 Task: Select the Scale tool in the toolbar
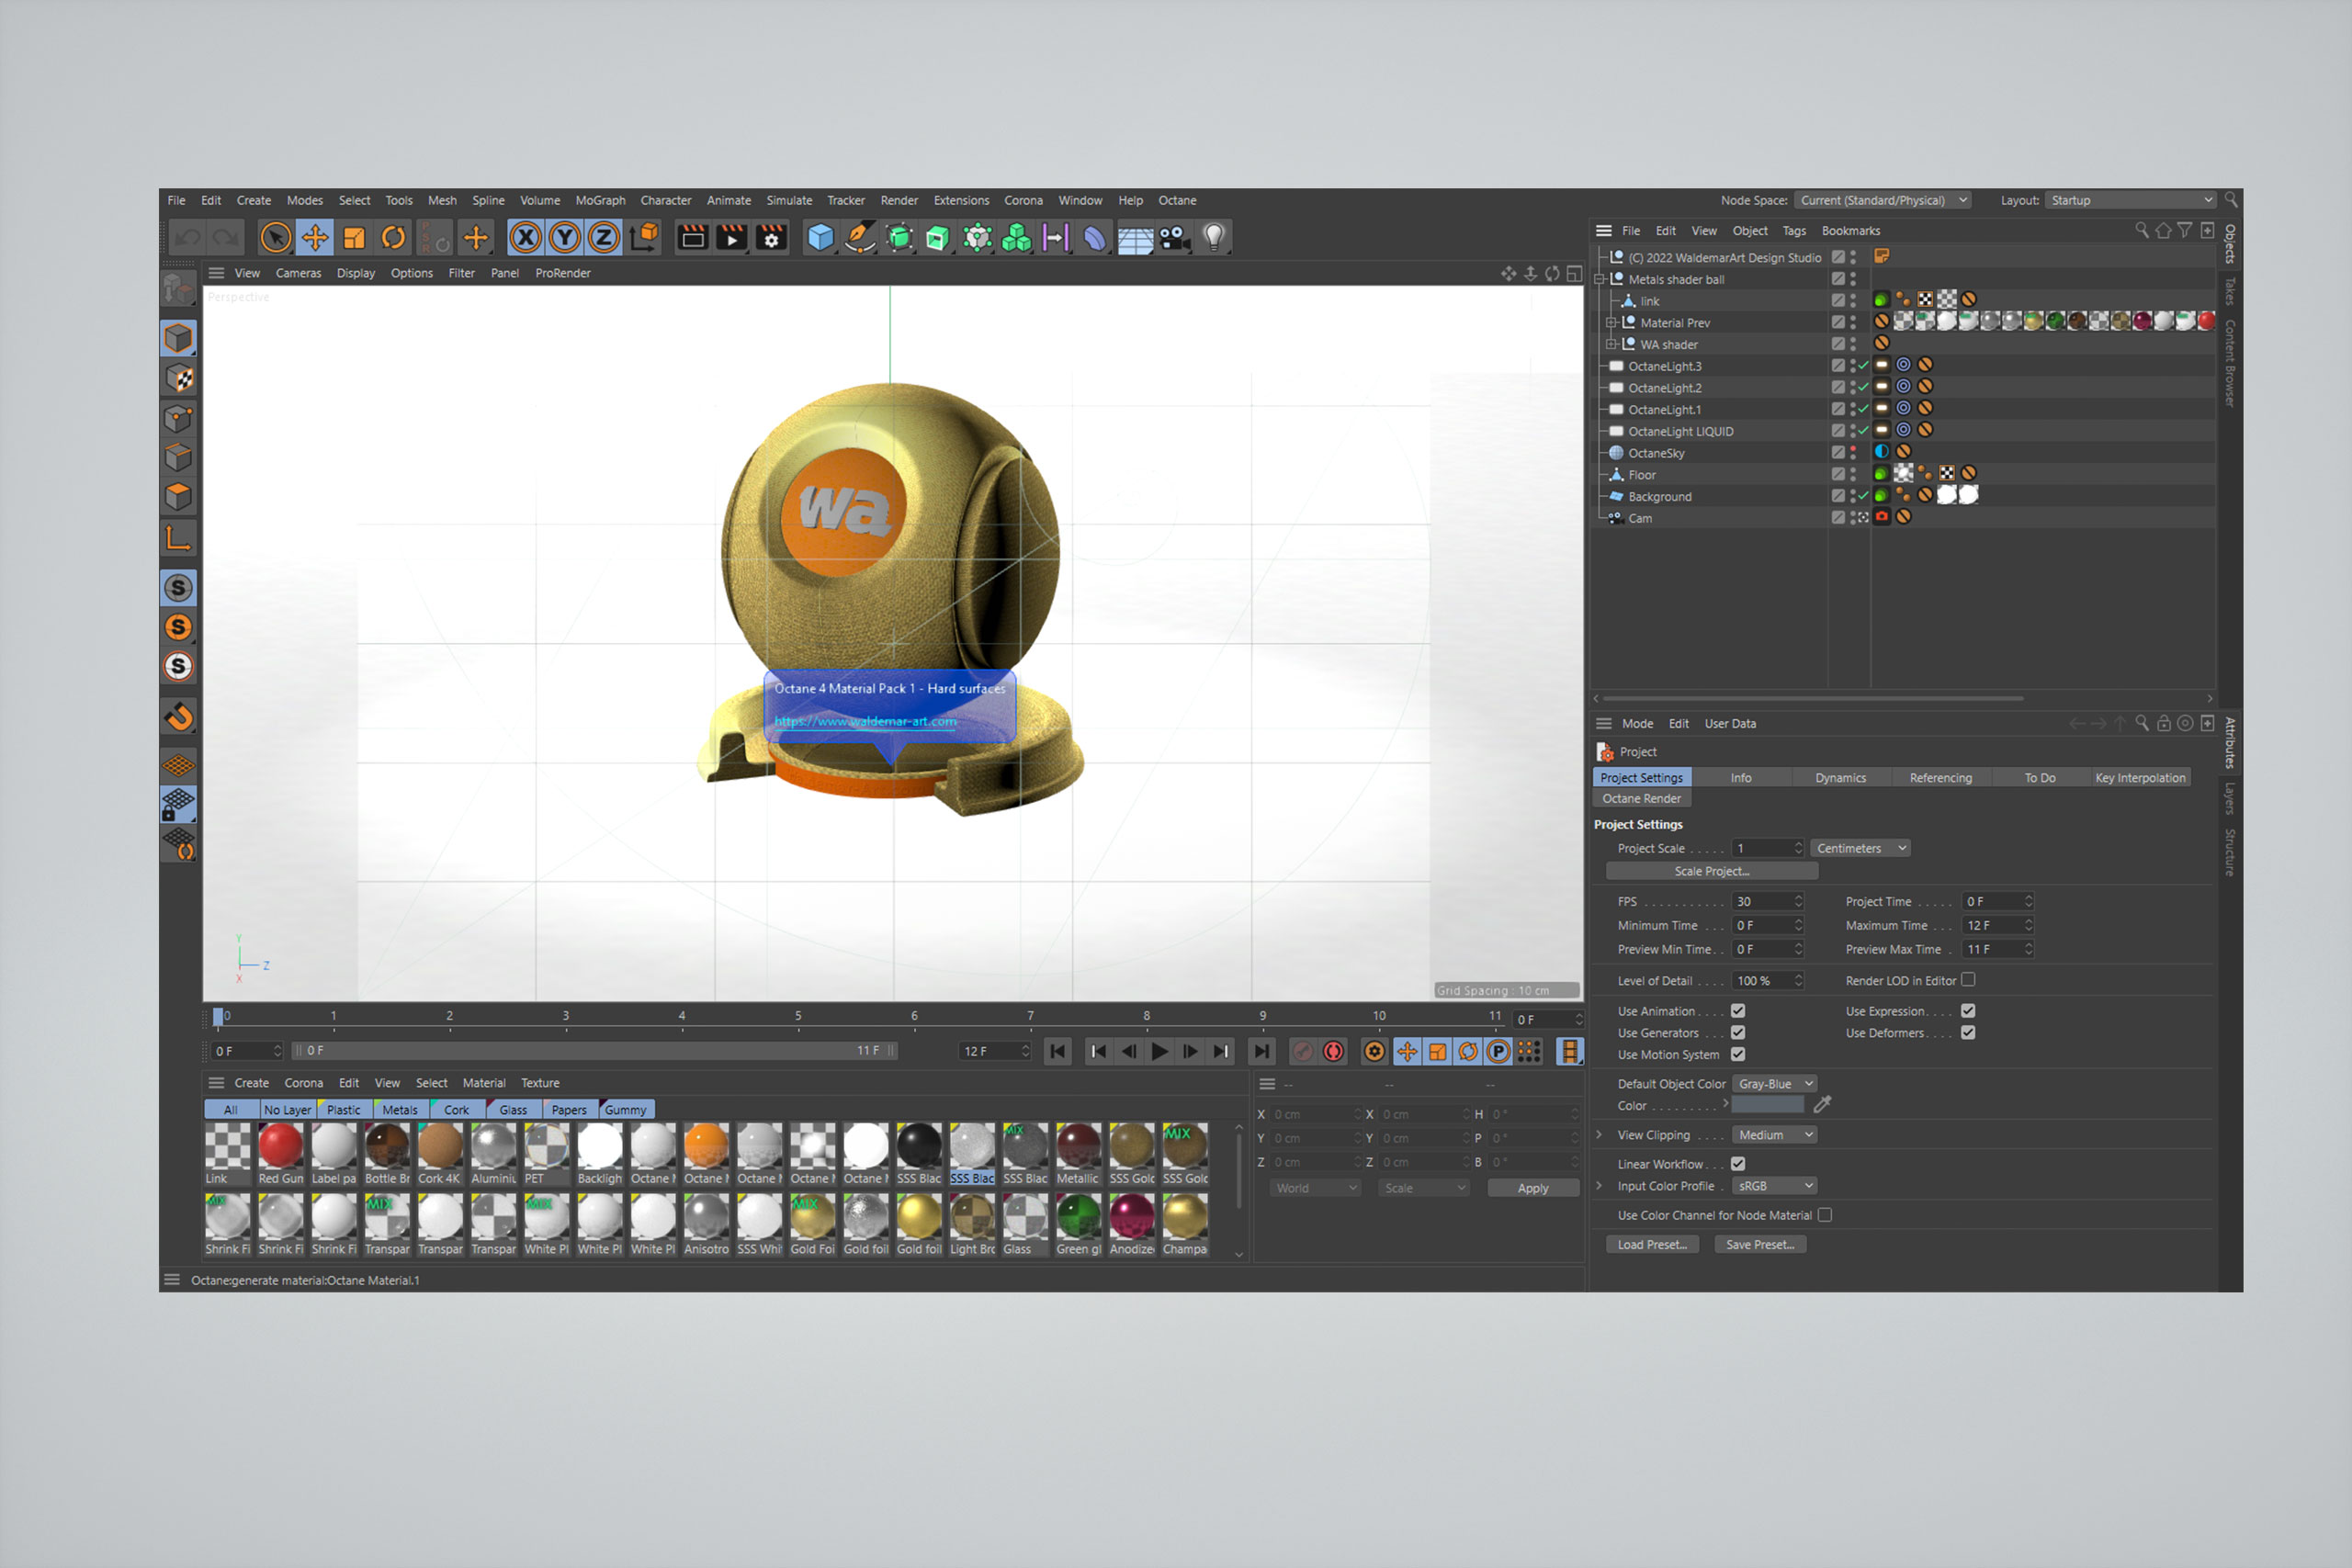(x=354, y=240)
